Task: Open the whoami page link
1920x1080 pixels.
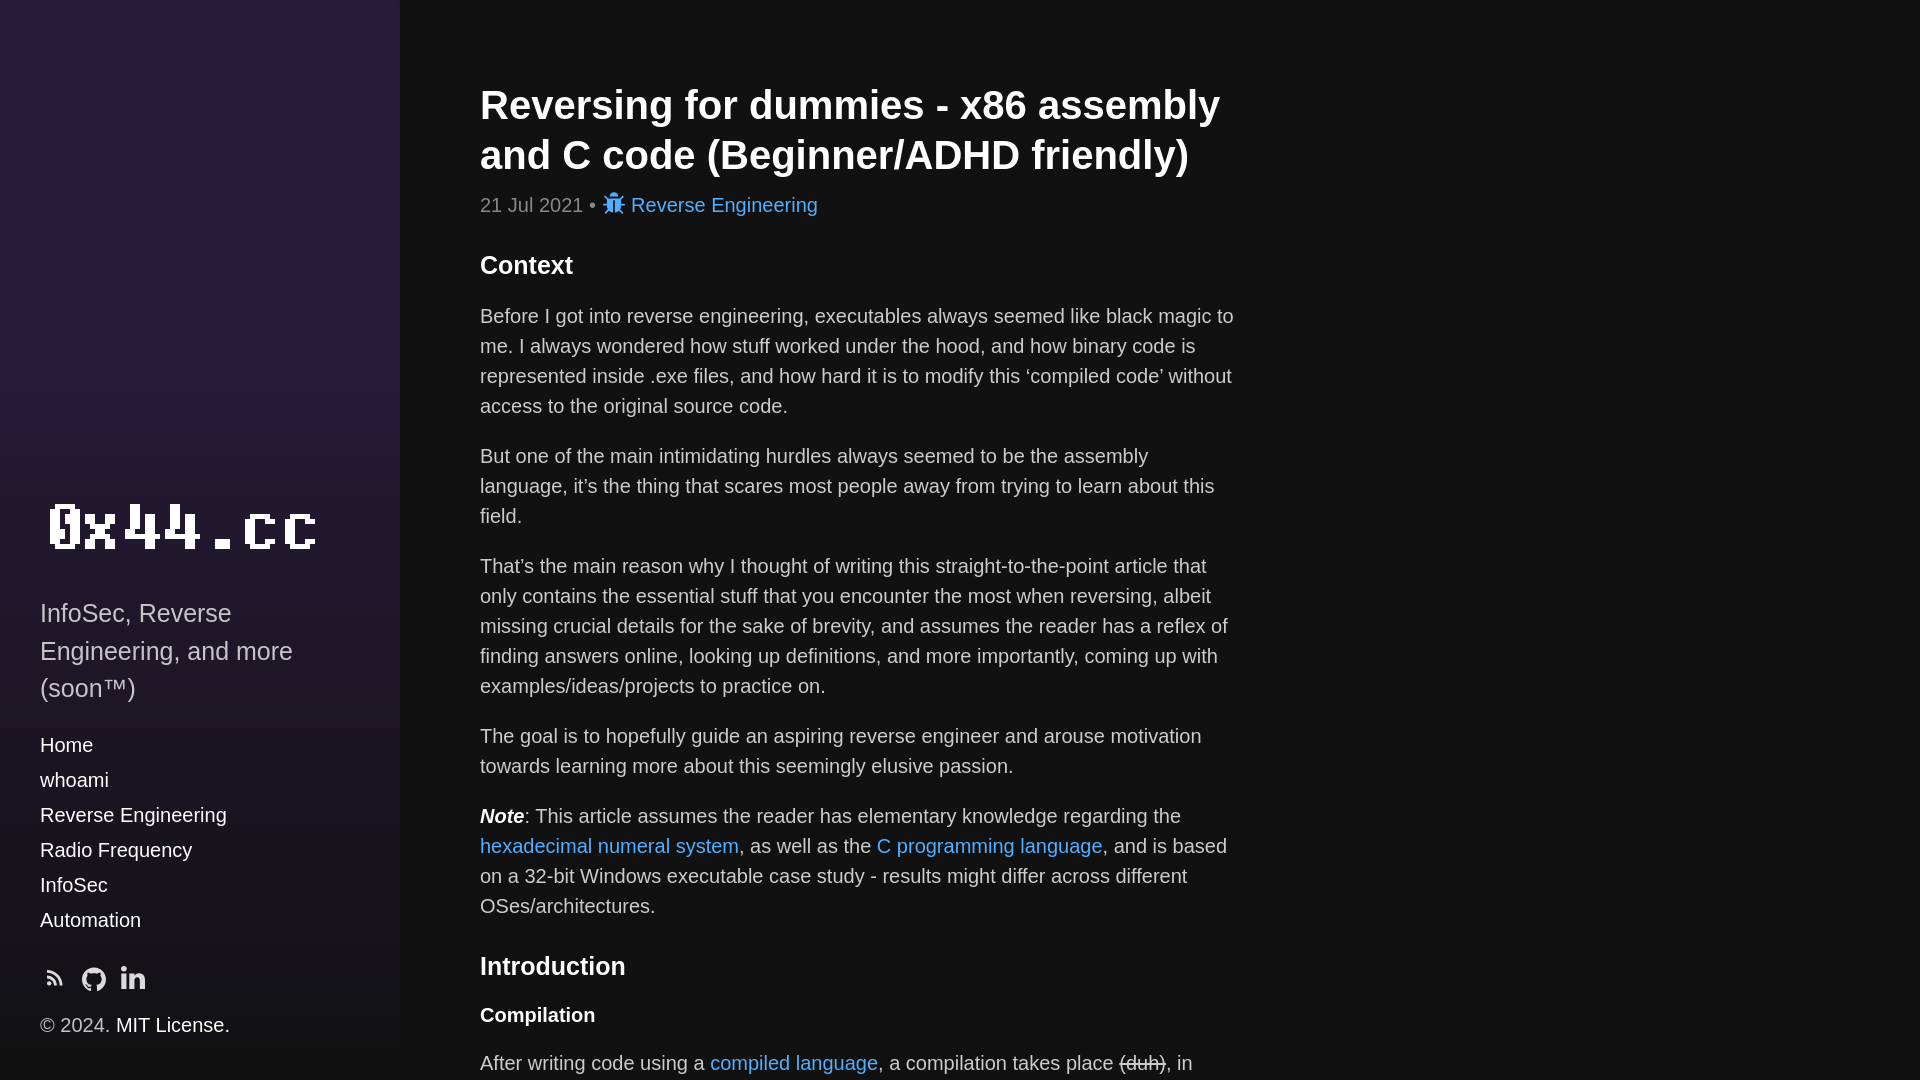Action: pos(74,779)
